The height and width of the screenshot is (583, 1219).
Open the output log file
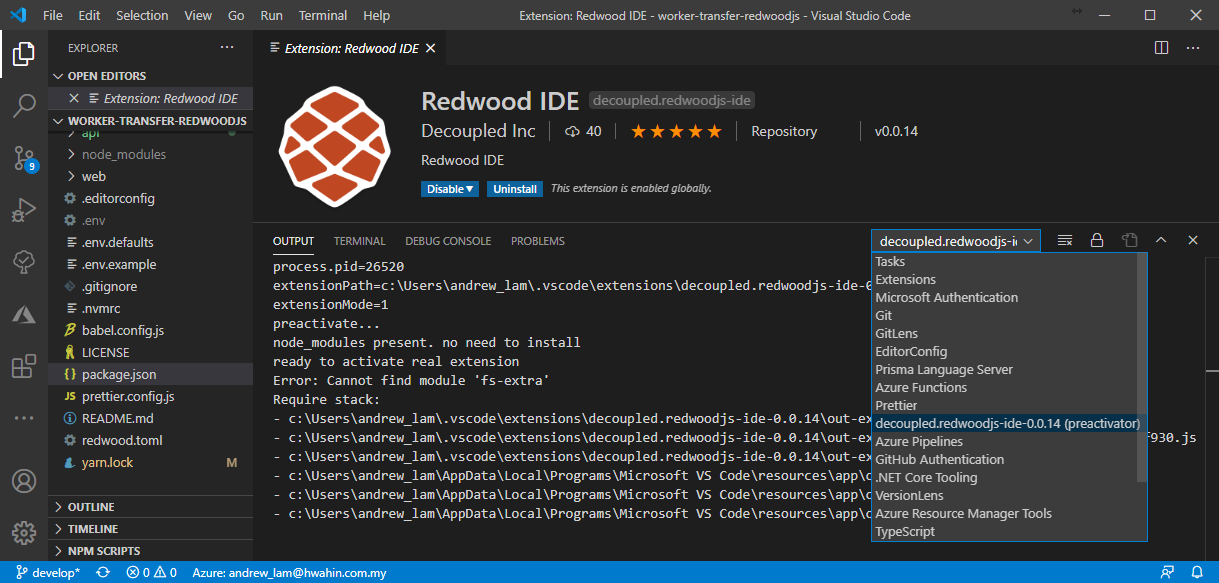click(1129, 241)
